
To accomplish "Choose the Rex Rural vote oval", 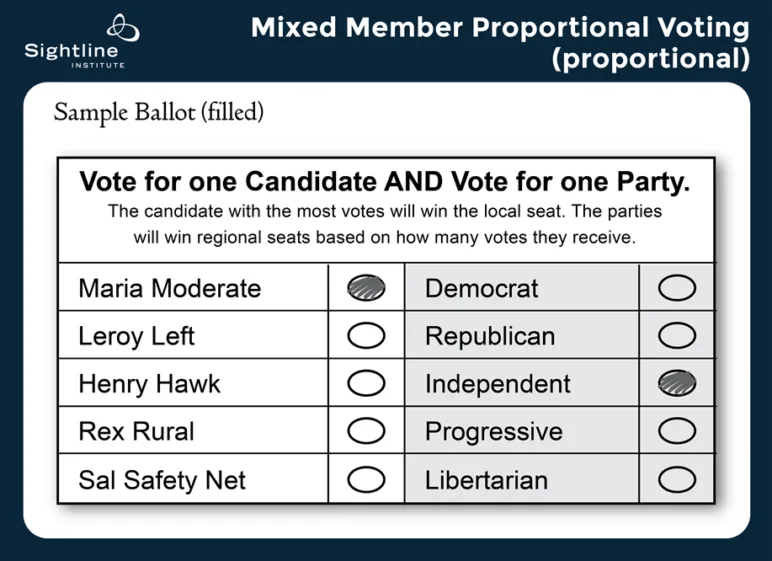I will (366, 432).
